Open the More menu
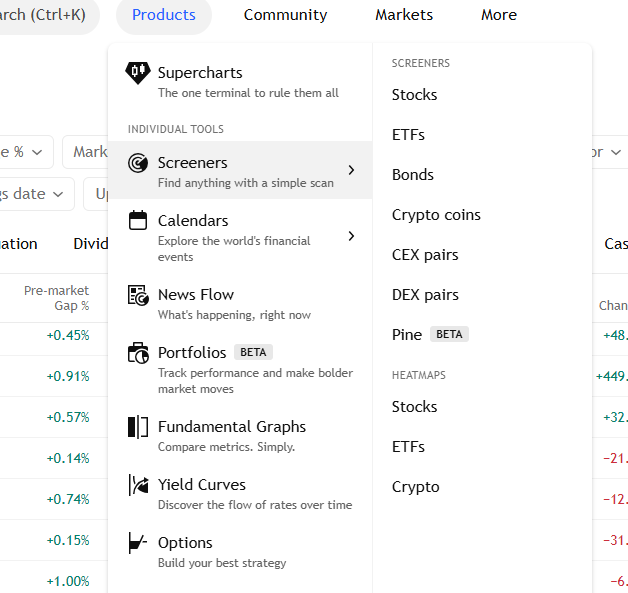The image size is (628, 593). (499, 15)
